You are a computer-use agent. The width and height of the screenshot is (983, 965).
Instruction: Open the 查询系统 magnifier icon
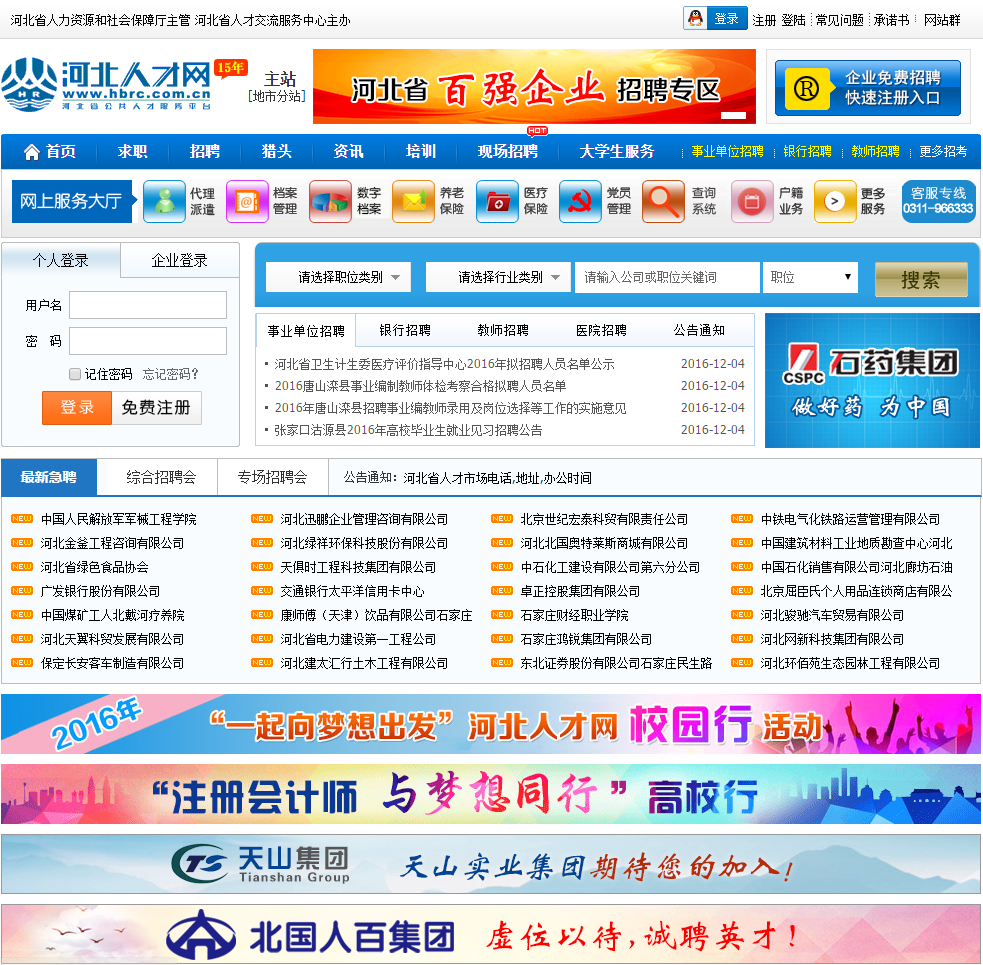click(663, 201)
